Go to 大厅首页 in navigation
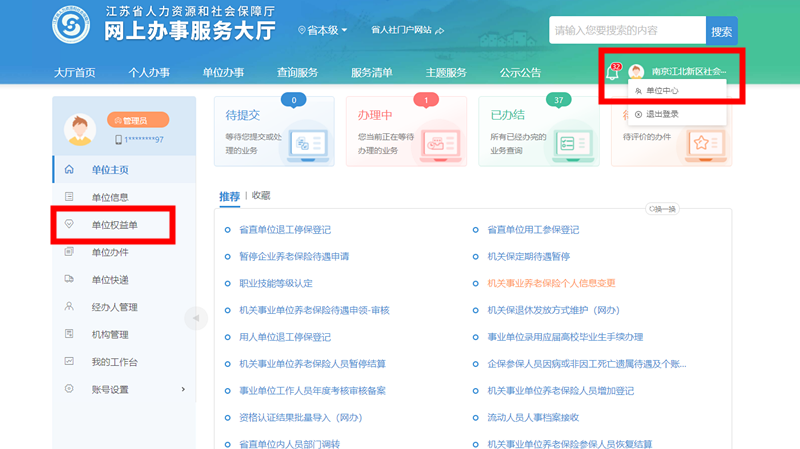The height and width of the screenshot is (449, 800). pos(74,72)
